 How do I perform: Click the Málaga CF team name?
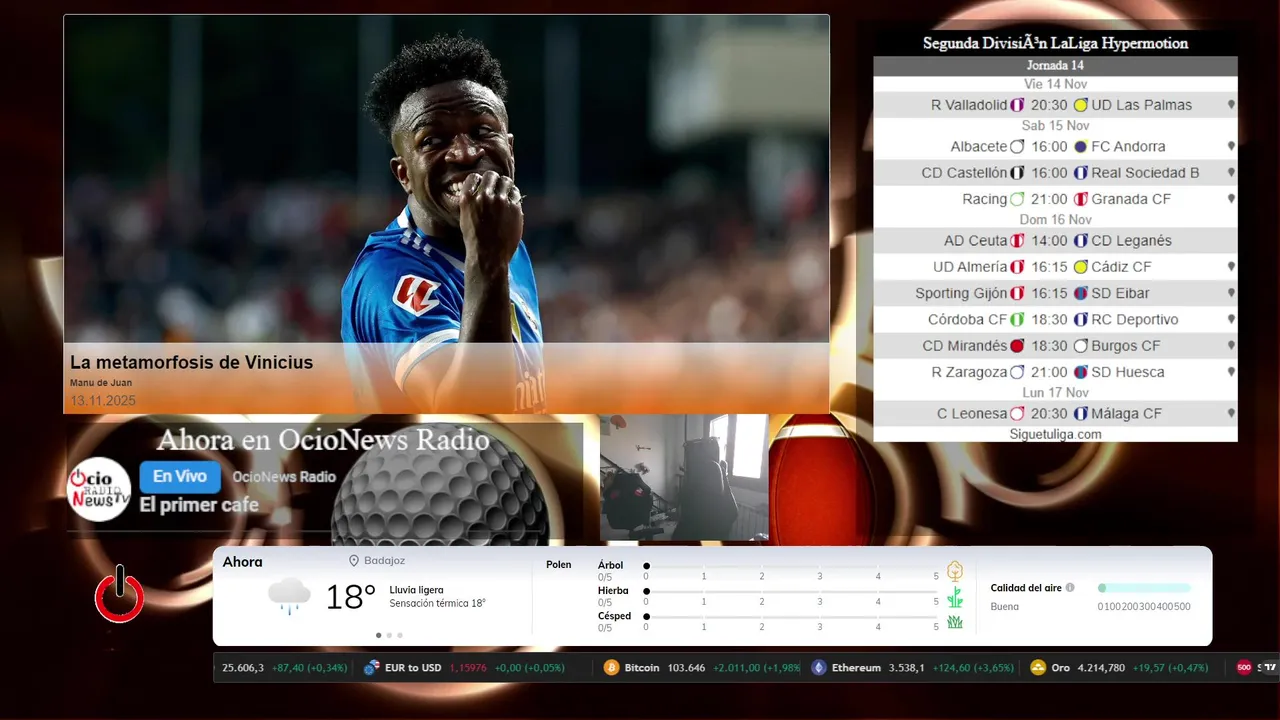tap(1126, 413)
